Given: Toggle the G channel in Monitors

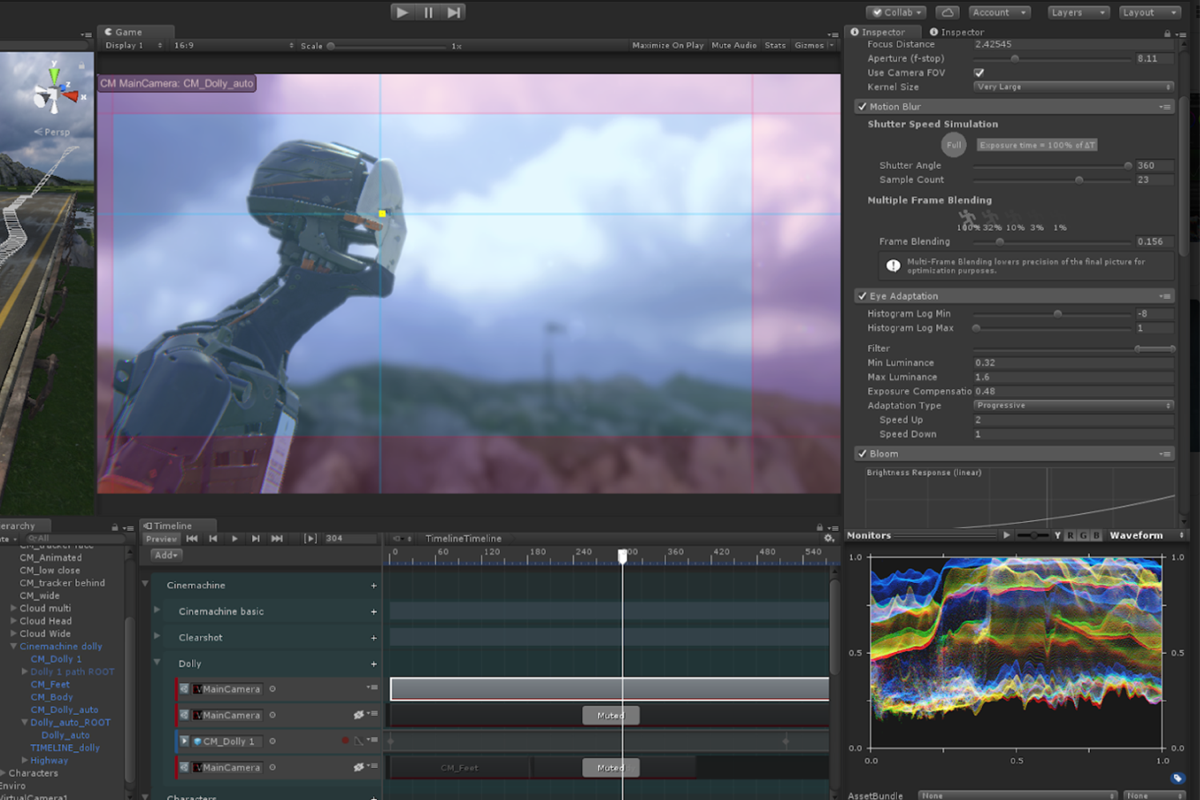Looking at the screenshot, I should click(x=1083, y=536).
